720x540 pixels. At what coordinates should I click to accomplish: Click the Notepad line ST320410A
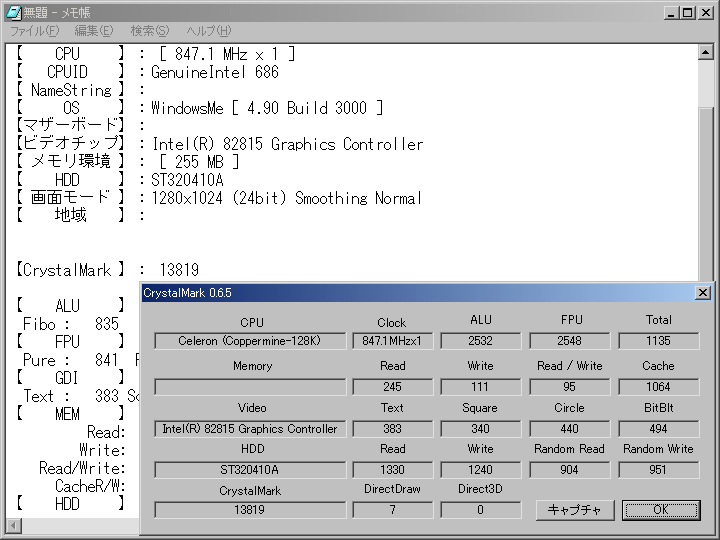click(x=187, y=180)
